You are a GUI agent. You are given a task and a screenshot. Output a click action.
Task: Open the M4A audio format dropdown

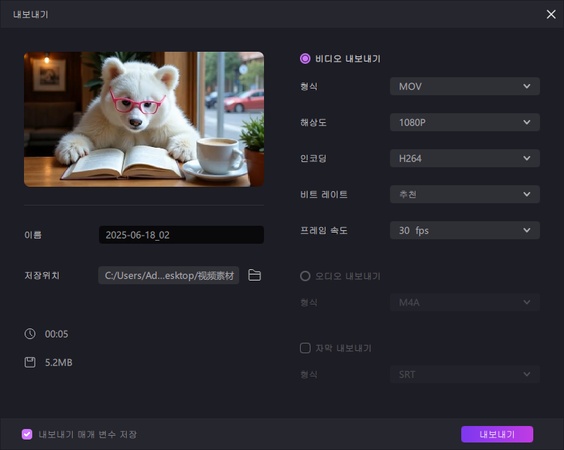(x=465, y=302)
